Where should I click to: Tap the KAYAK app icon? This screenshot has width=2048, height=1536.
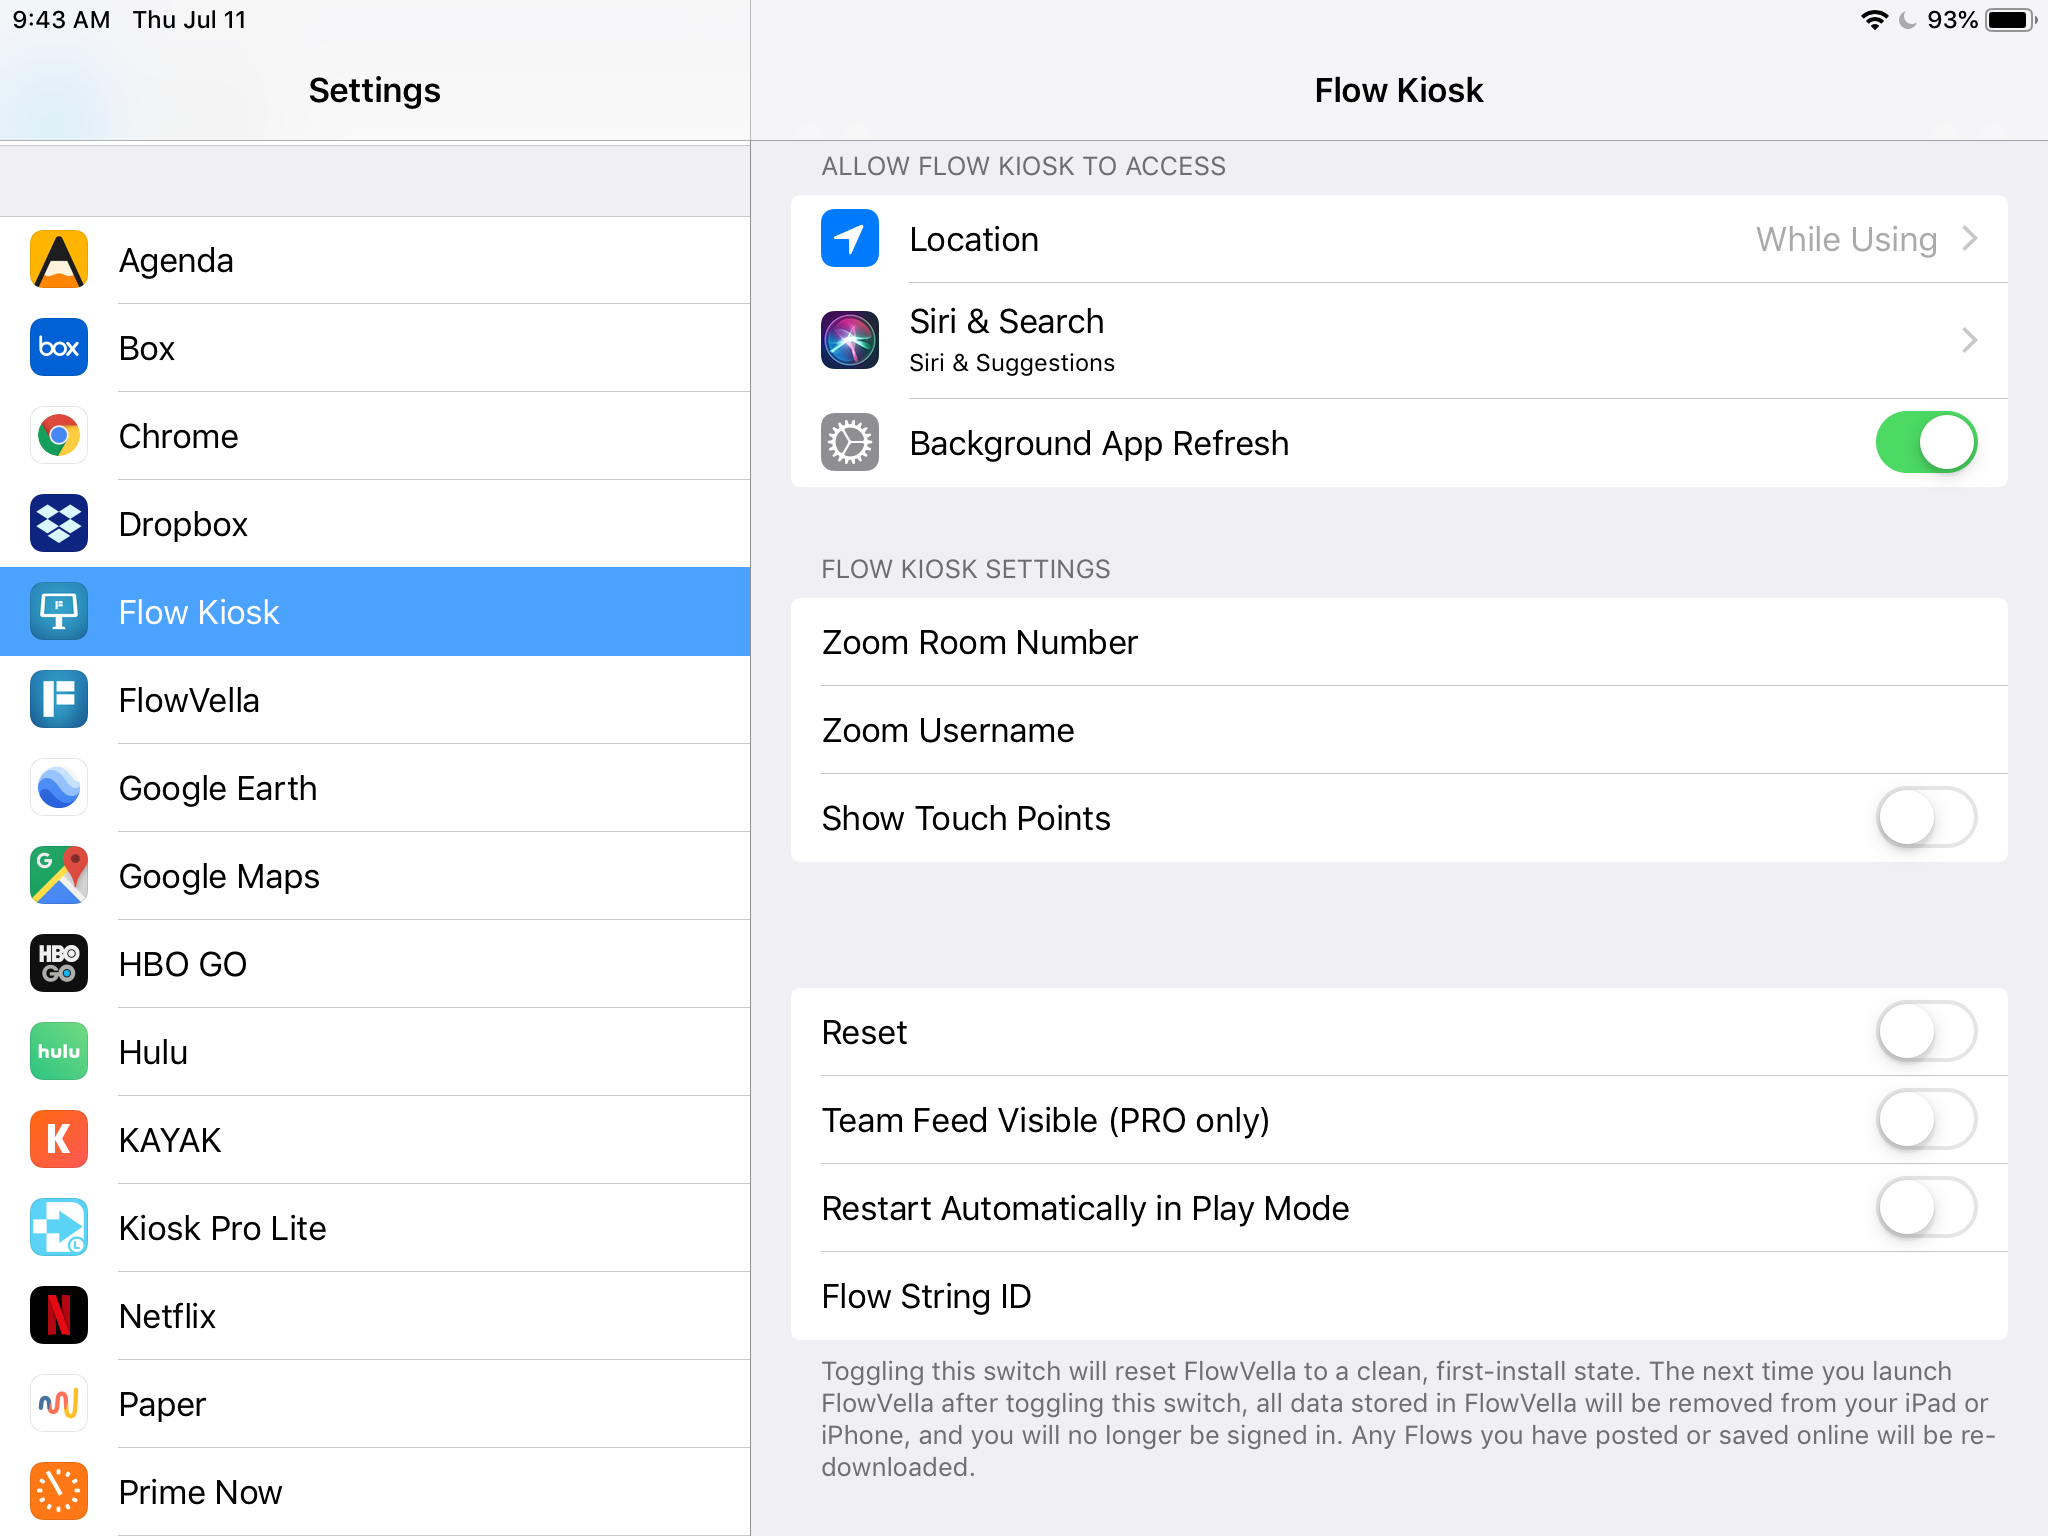point(59,1140)
